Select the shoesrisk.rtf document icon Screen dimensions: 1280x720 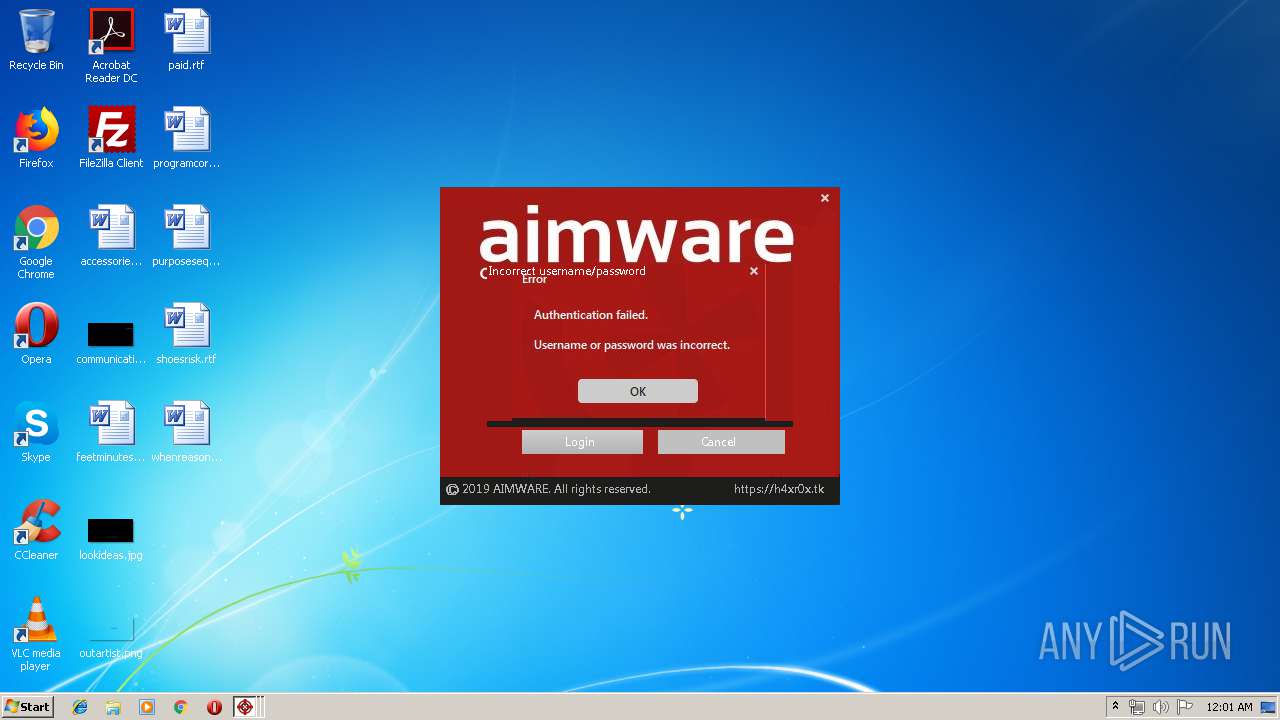point(186,334)
